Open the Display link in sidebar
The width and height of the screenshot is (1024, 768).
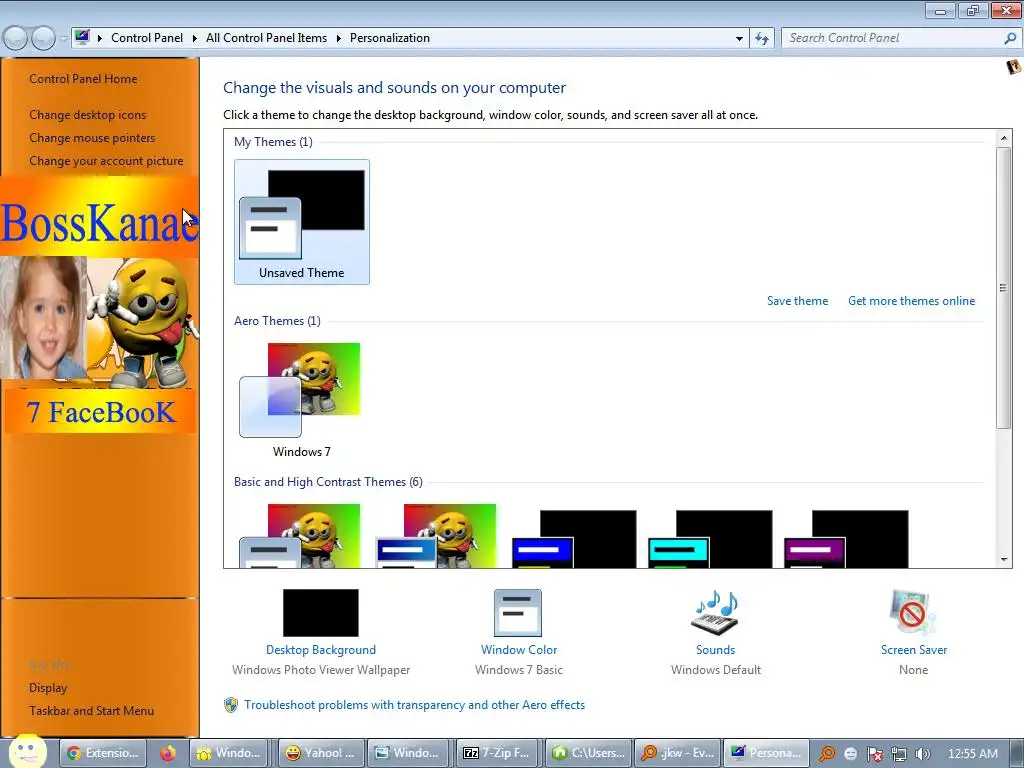[x=48, y=688]
